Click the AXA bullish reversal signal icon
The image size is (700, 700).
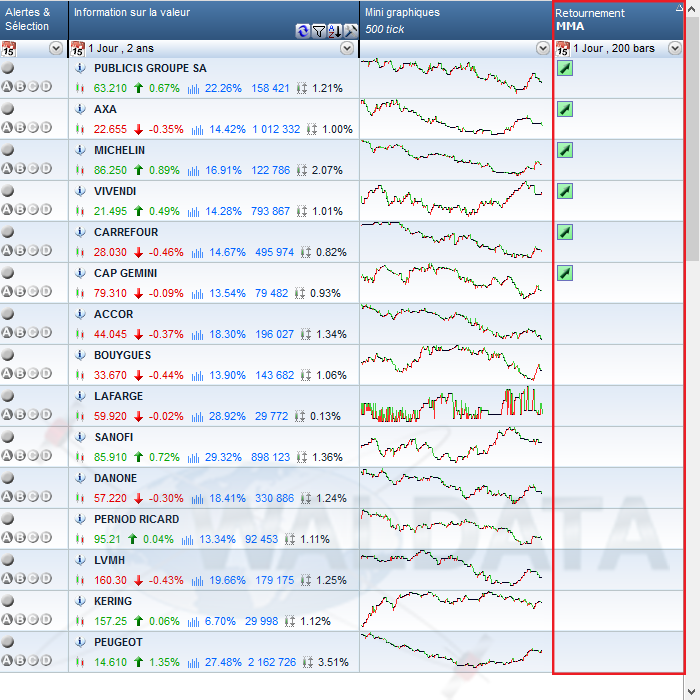click(x=565, y=109)
